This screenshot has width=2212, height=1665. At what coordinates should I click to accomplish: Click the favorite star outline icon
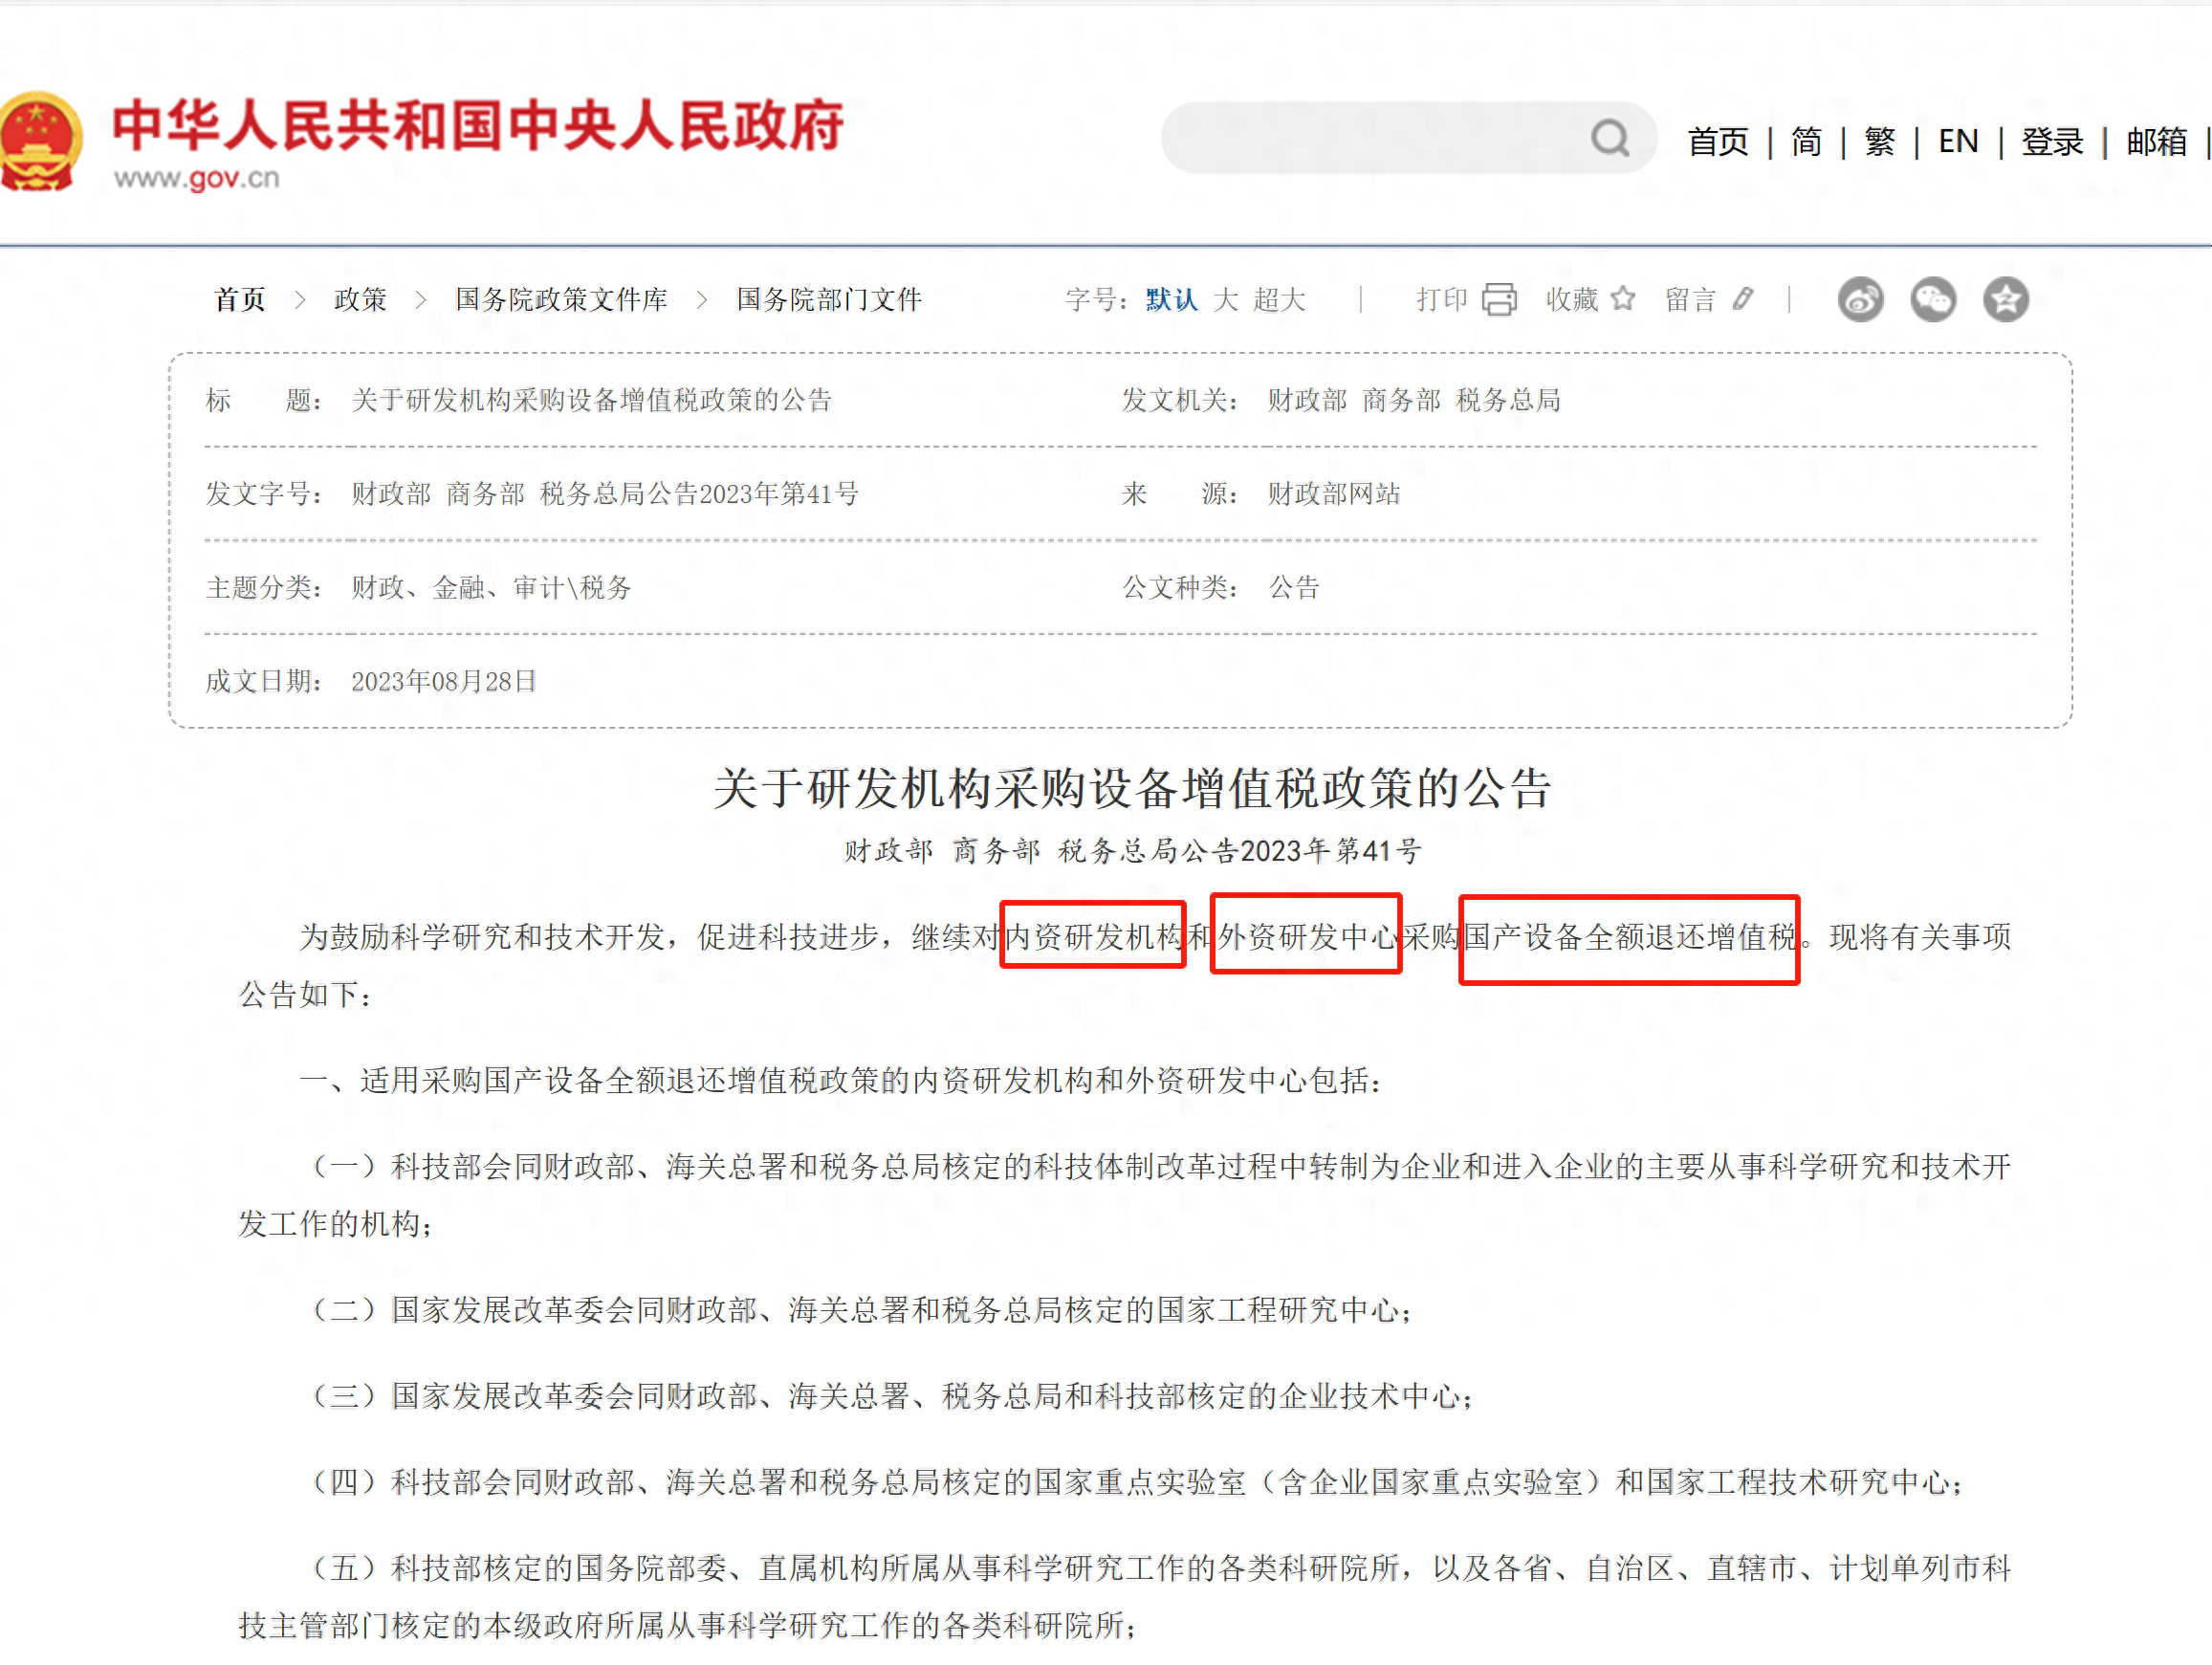1623,298
